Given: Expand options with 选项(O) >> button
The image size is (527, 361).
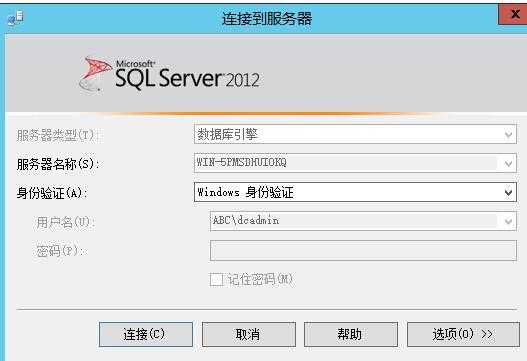Looking at the screenshot, I should pyautogui.click(x=463, y=334).
